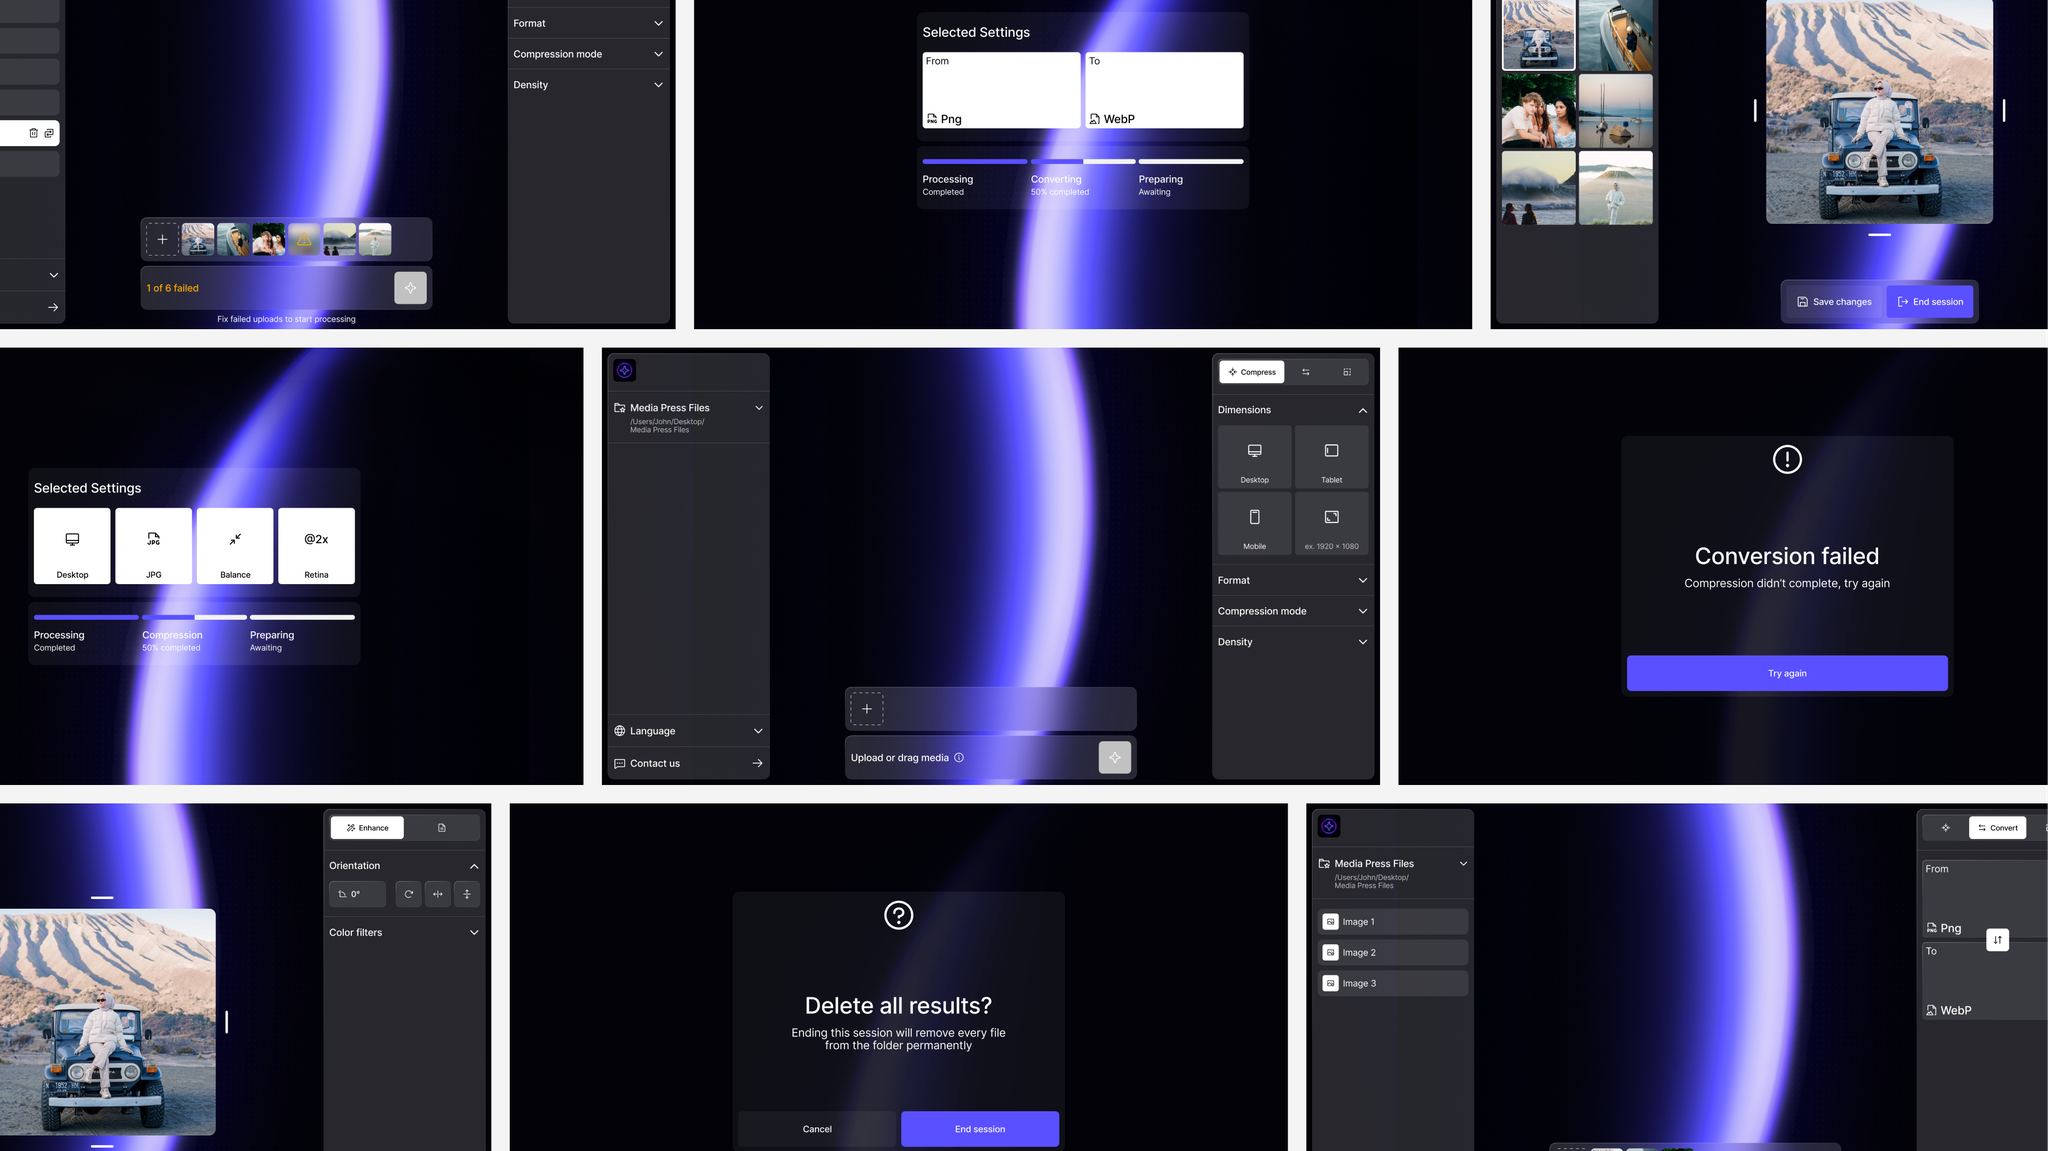The height and width of the screenshot is (1151, 2048).
Task: Click End session next to Save changes
Action: point(1930,302)
